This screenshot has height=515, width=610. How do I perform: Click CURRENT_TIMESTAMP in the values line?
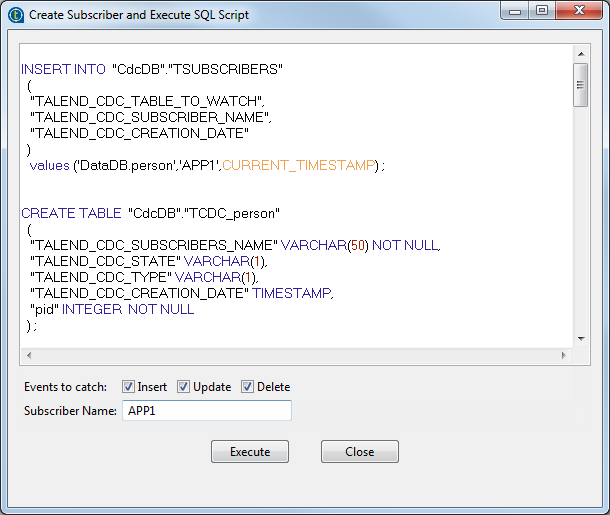[x=298, y=165]
